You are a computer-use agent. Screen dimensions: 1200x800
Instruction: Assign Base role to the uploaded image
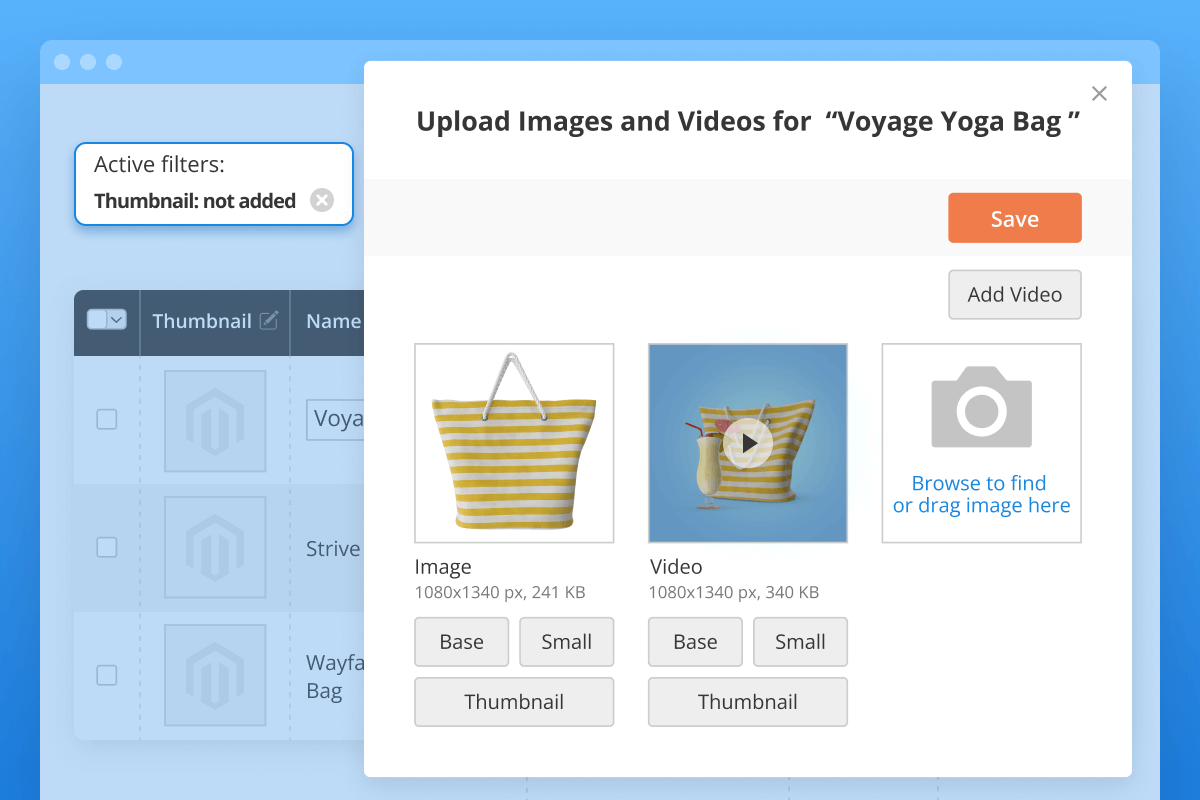[x=461, y=641]
